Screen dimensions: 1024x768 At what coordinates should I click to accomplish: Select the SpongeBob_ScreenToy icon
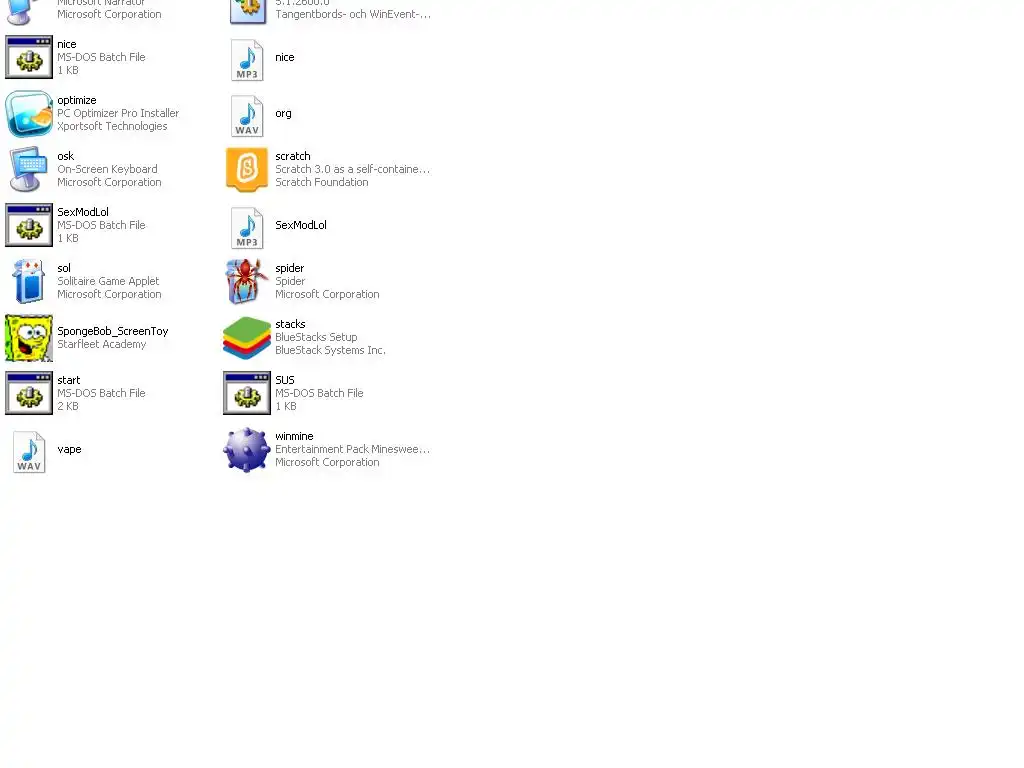[29, 338]
